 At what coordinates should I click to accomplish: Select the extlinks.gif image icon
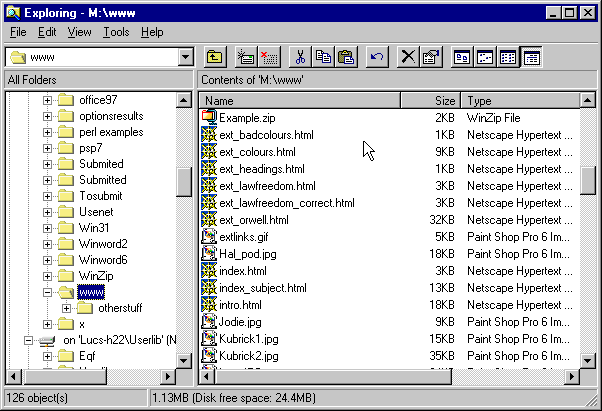[209, 237]
